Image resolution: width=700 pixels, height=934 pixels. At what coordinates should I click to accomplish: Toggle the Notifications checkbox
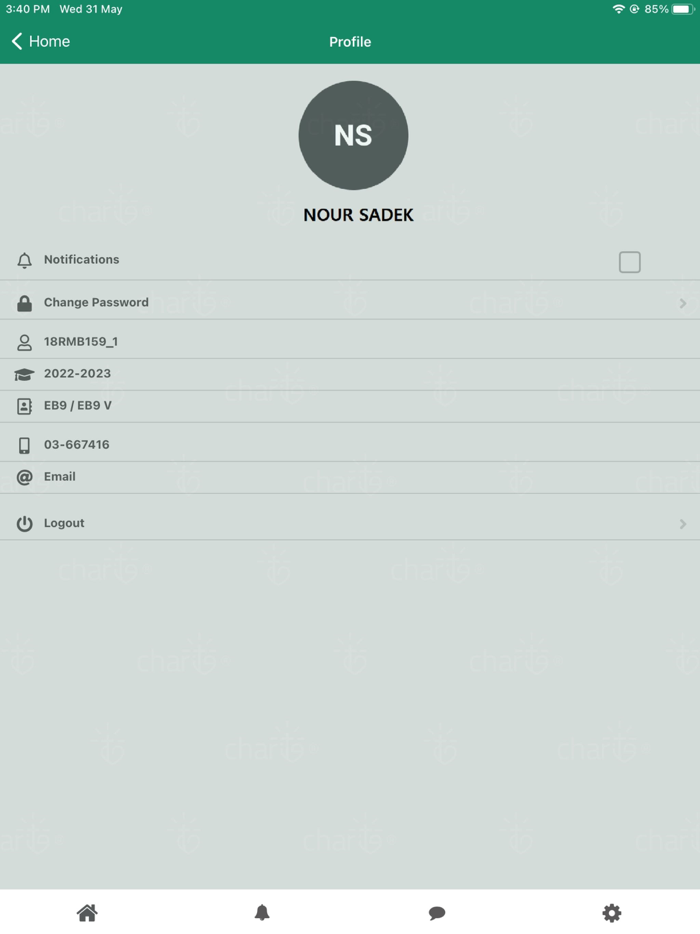[x=630, y=262]
